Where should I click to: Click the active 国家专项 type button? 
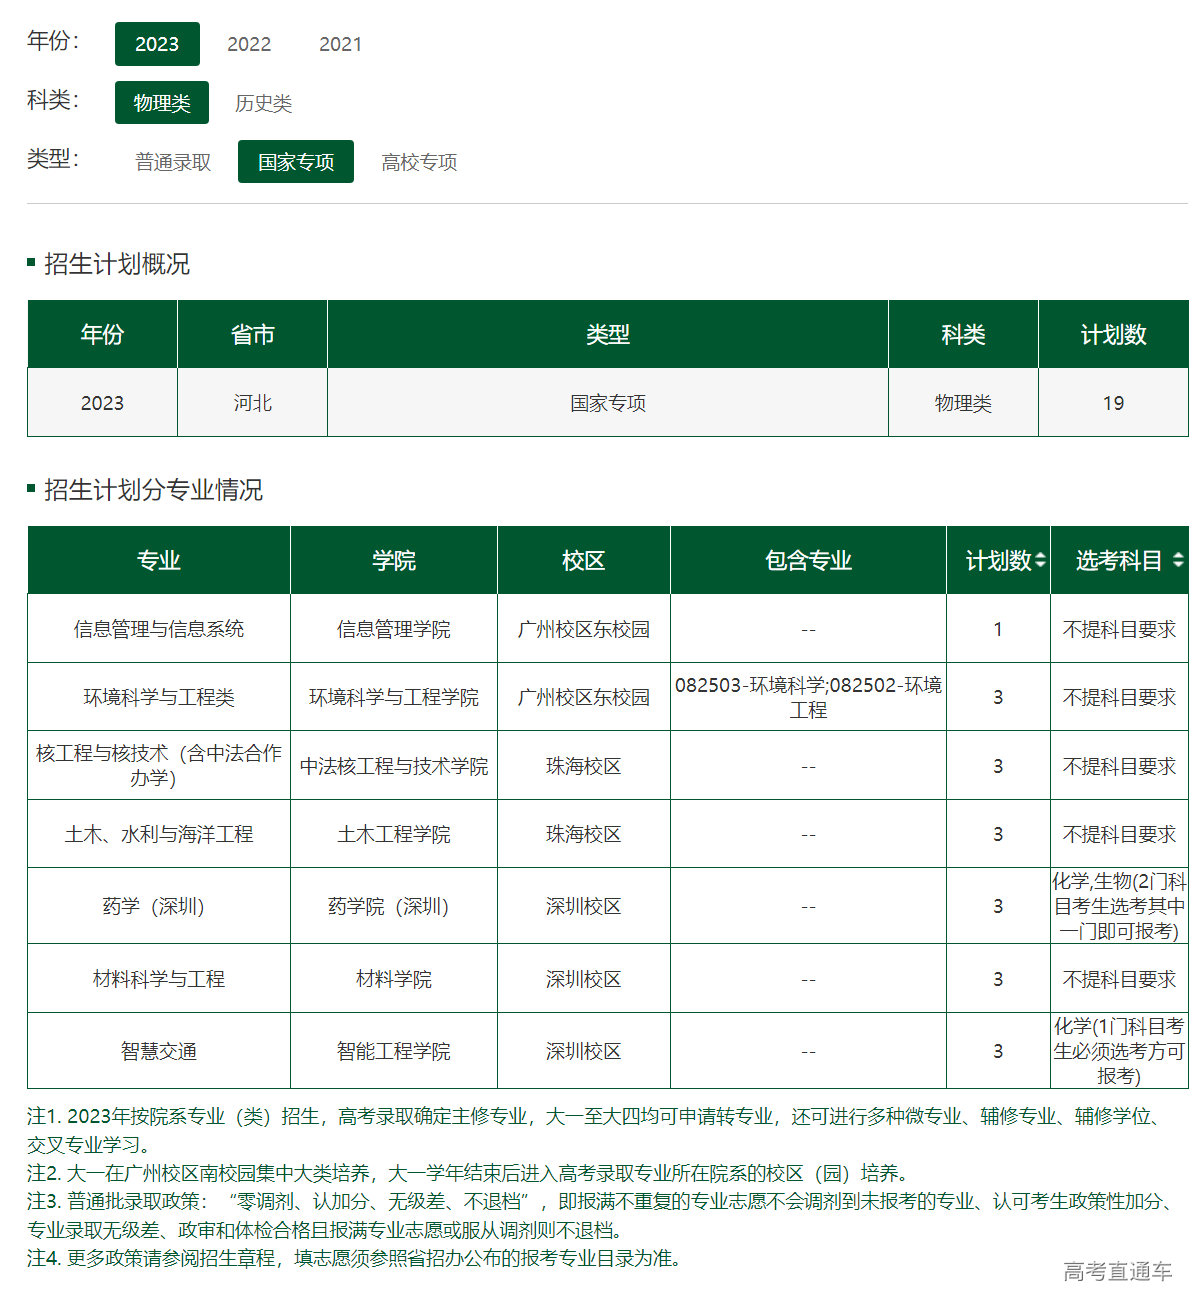295,161
